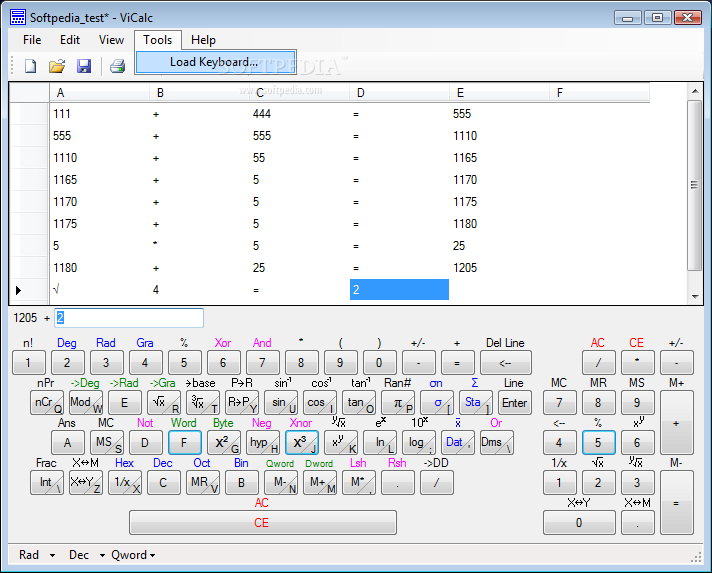Click the numpad divide key under AC
The height and width of the screenshot is (573, 712).
[598, 363]
